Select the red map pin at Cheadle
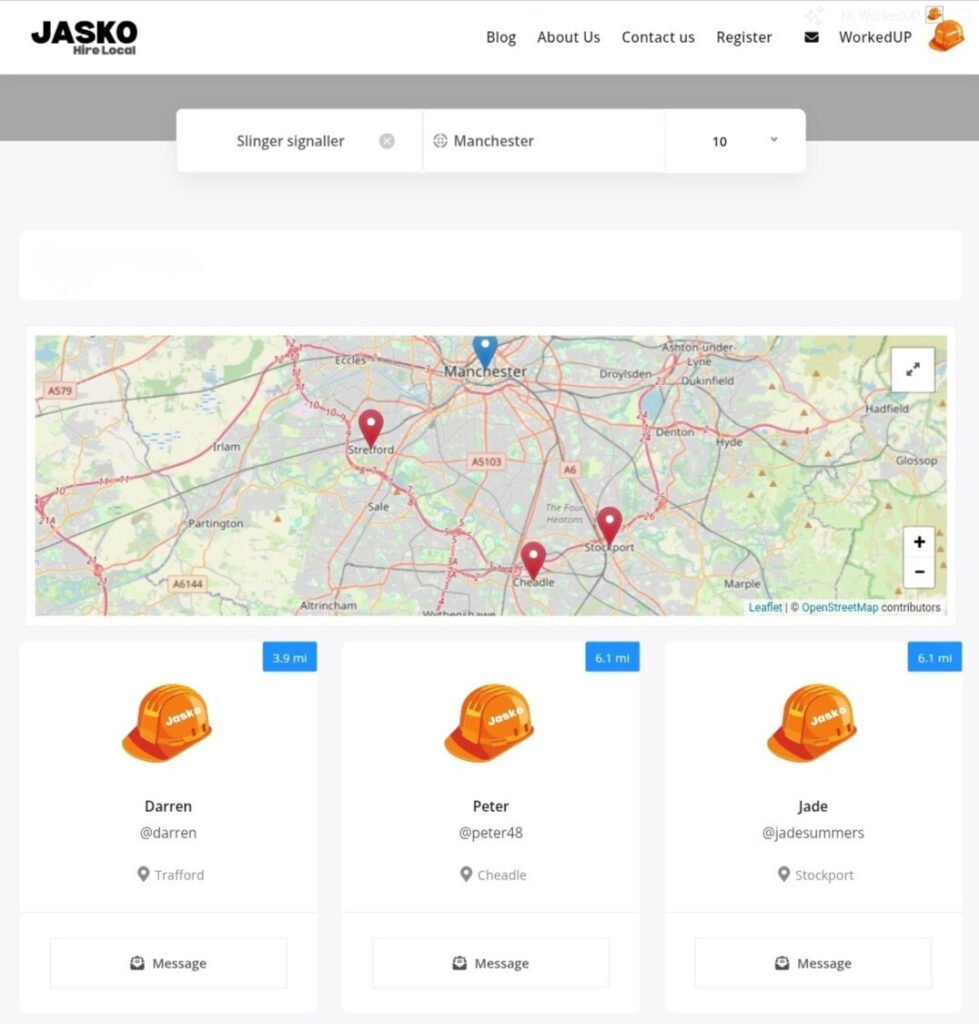 point(533,559)
